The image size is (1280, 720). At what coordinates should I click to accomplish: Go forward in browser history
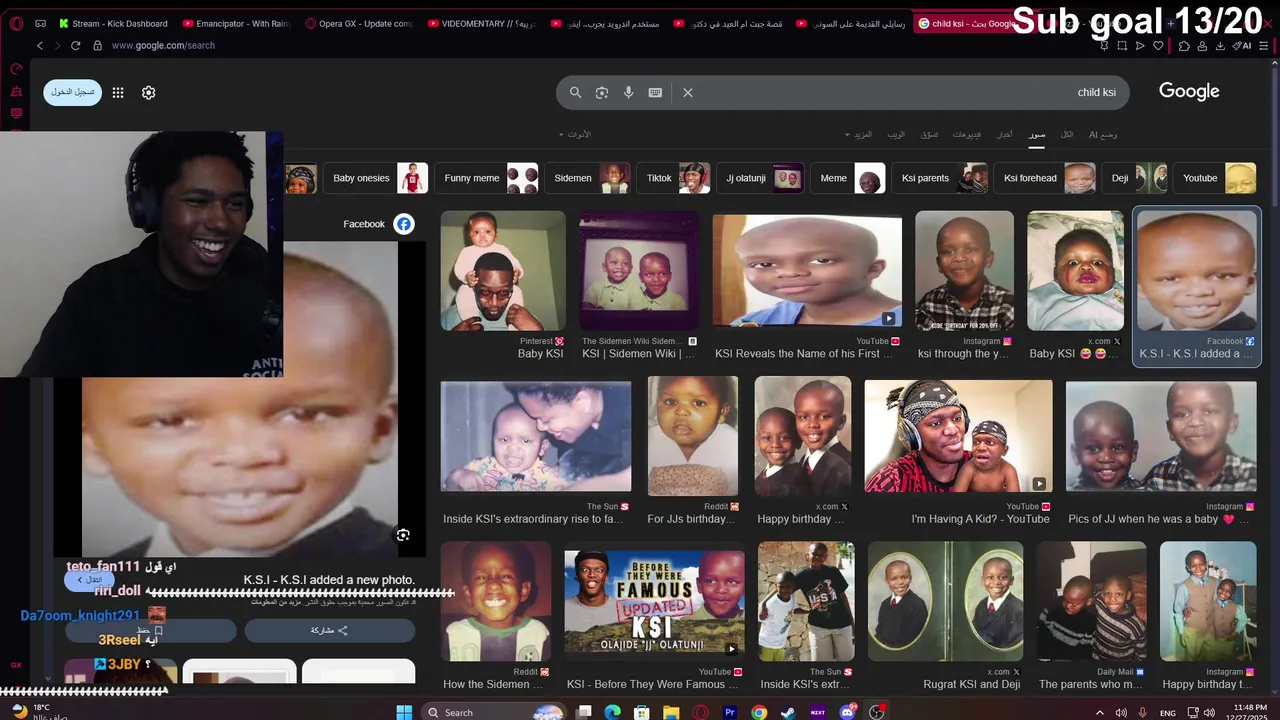pyautogui.click(x=57, y=45)
